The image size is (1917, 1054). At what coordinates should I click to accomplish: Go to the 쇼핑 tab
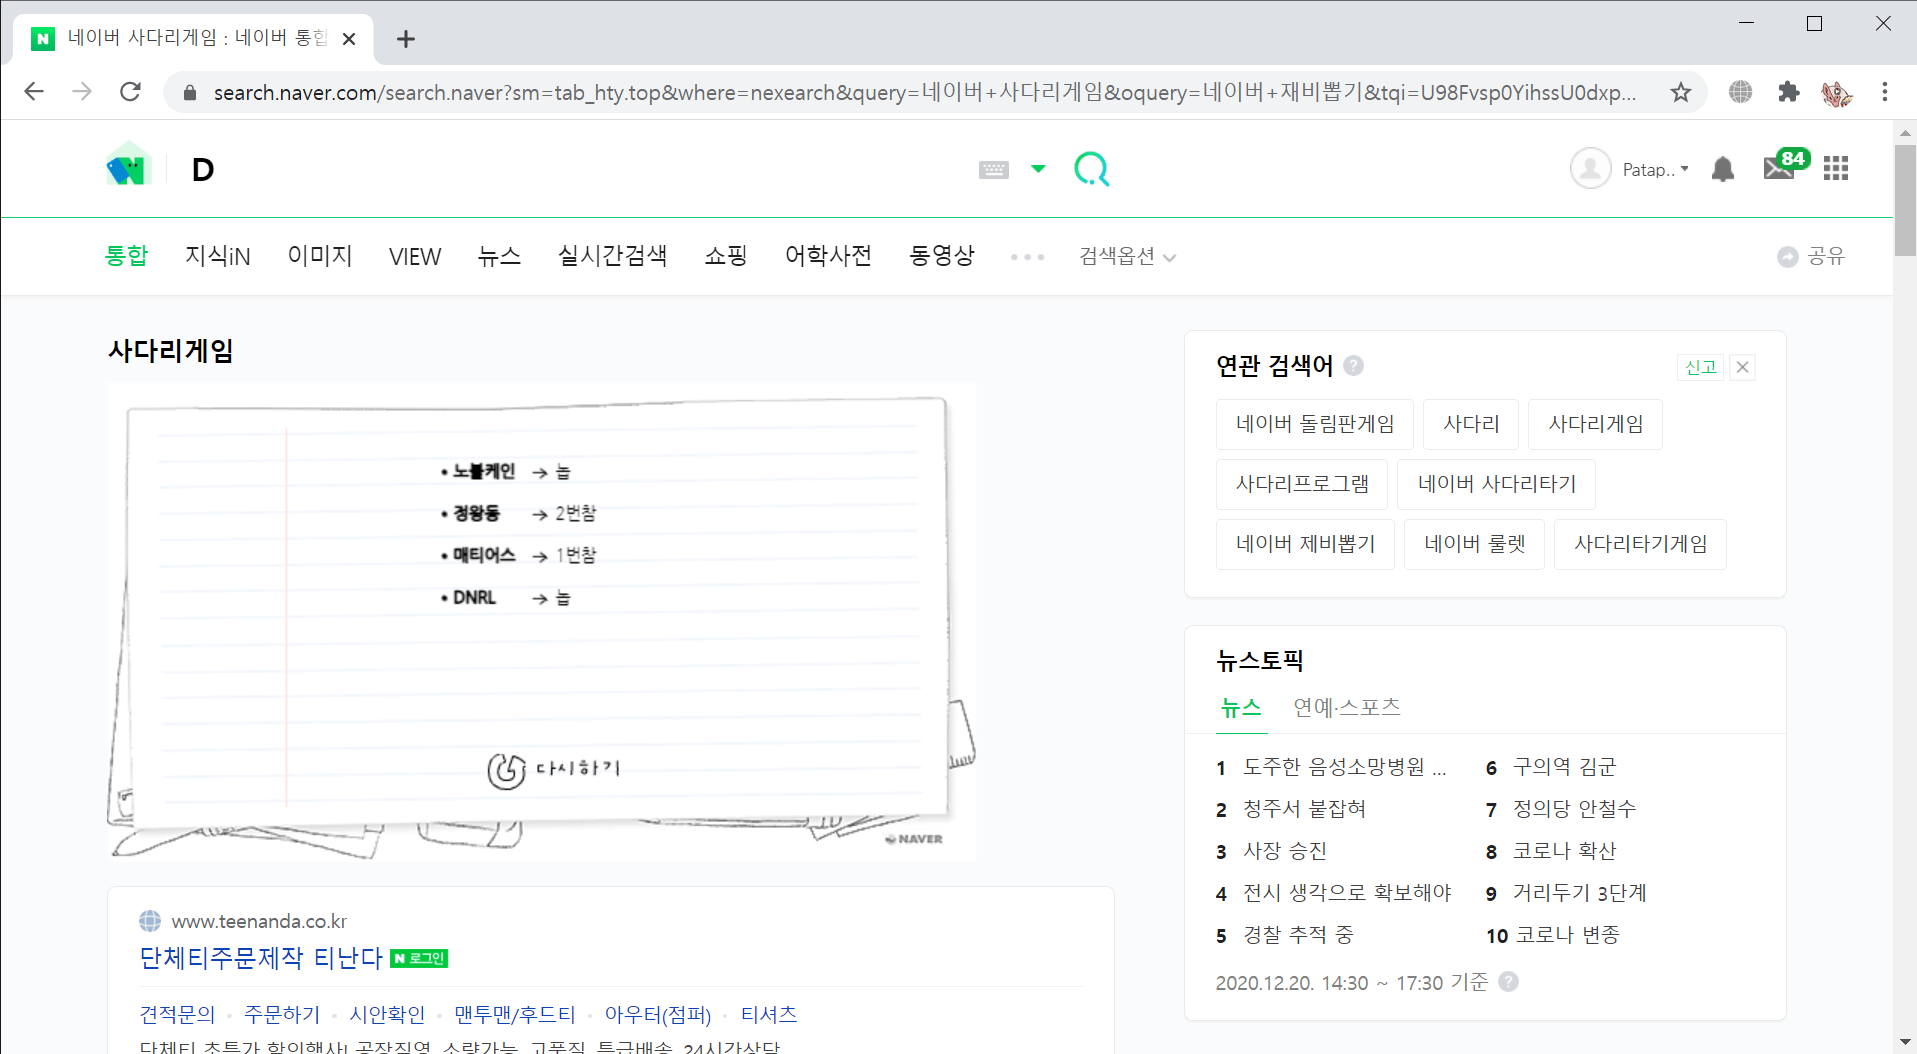pos(725,256)
